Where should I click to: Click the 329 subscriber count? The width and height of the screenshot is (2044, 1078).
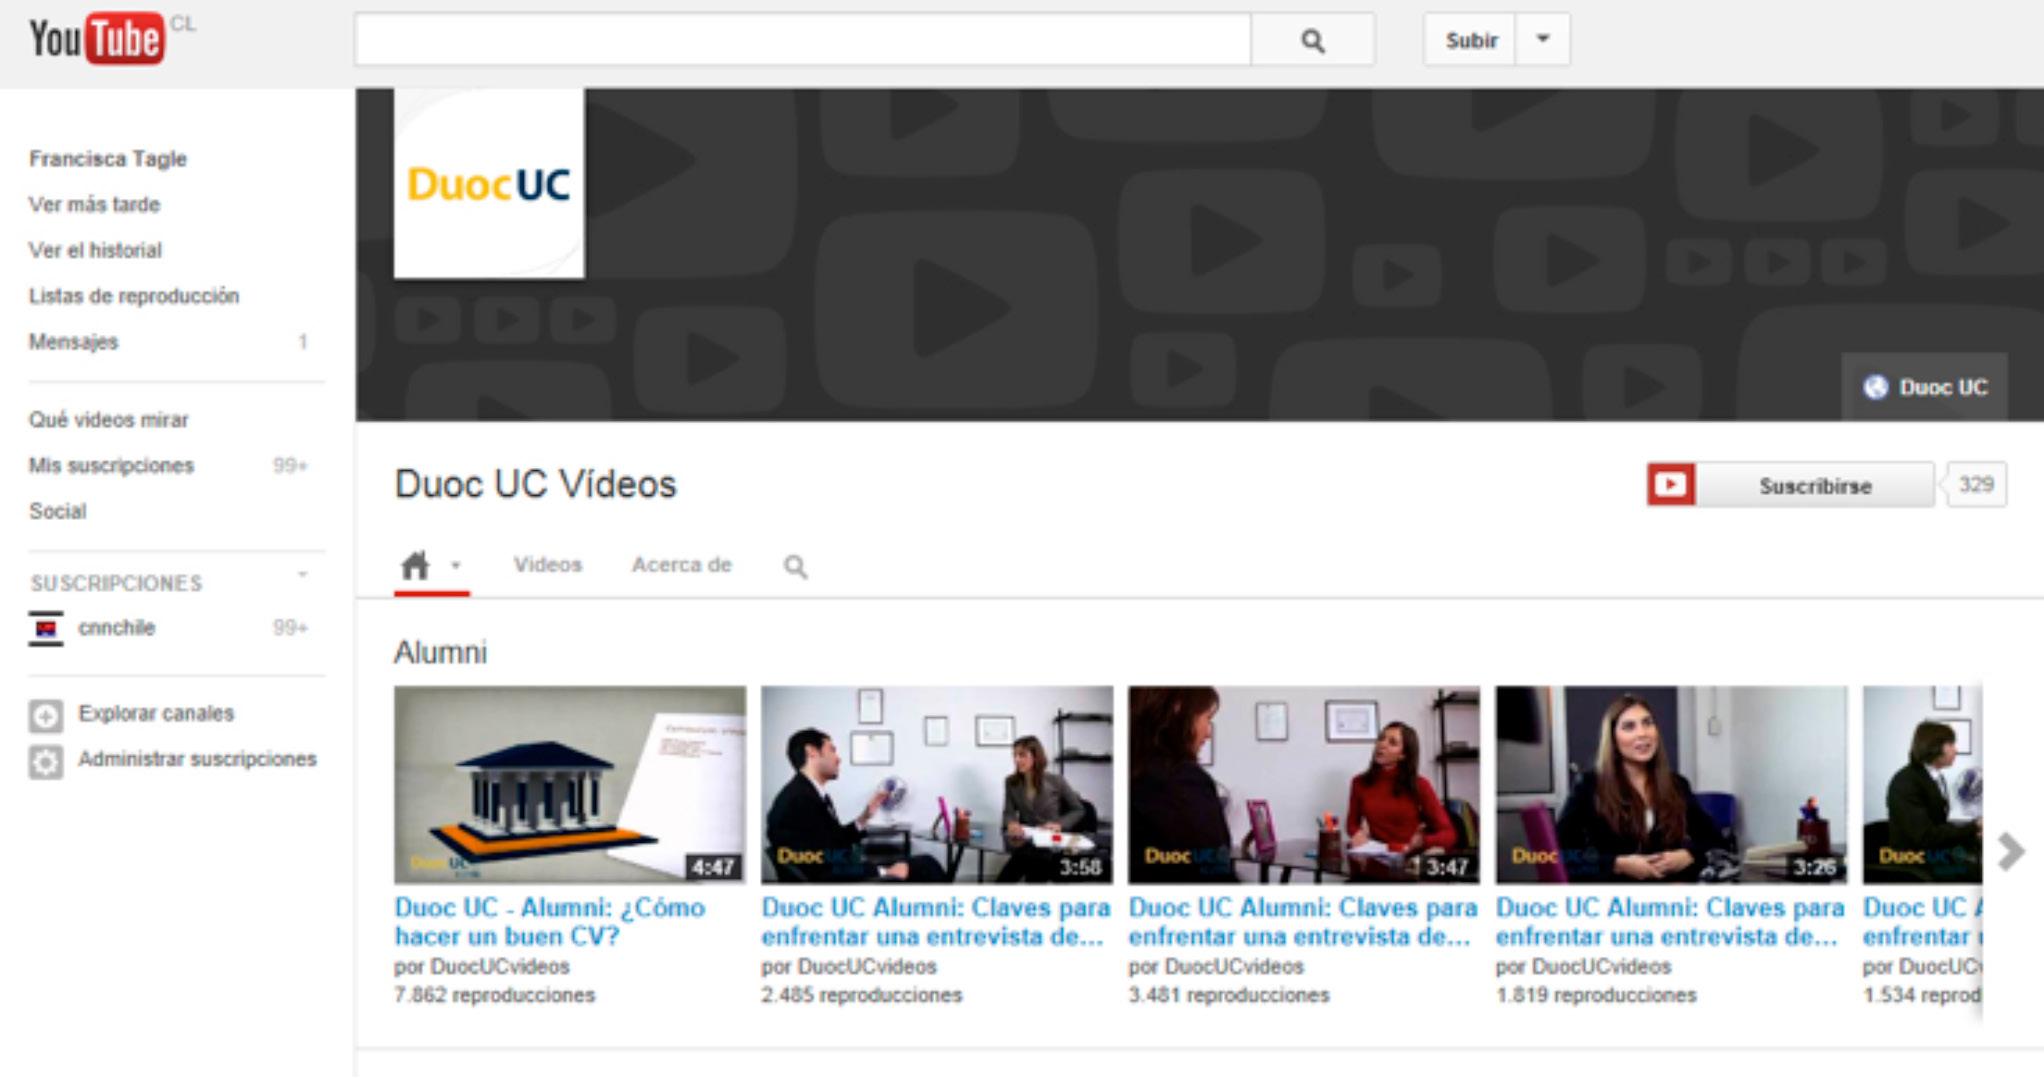tap(1976, 485)
